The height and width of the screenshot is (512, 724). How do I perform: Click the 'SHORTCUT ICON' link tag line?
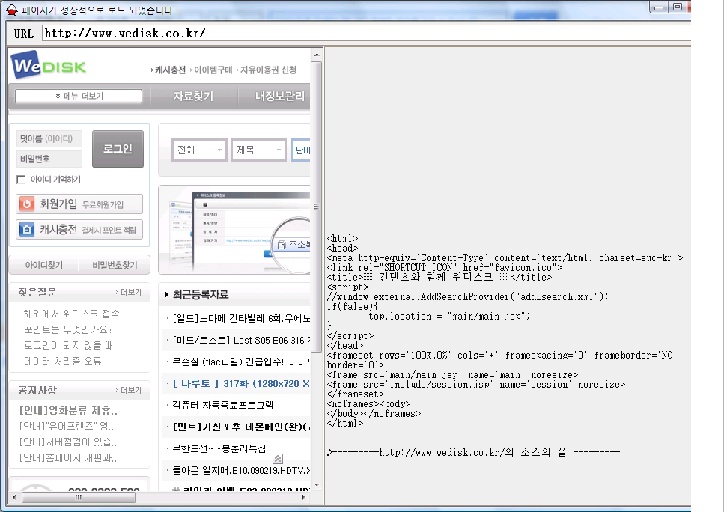444,267
